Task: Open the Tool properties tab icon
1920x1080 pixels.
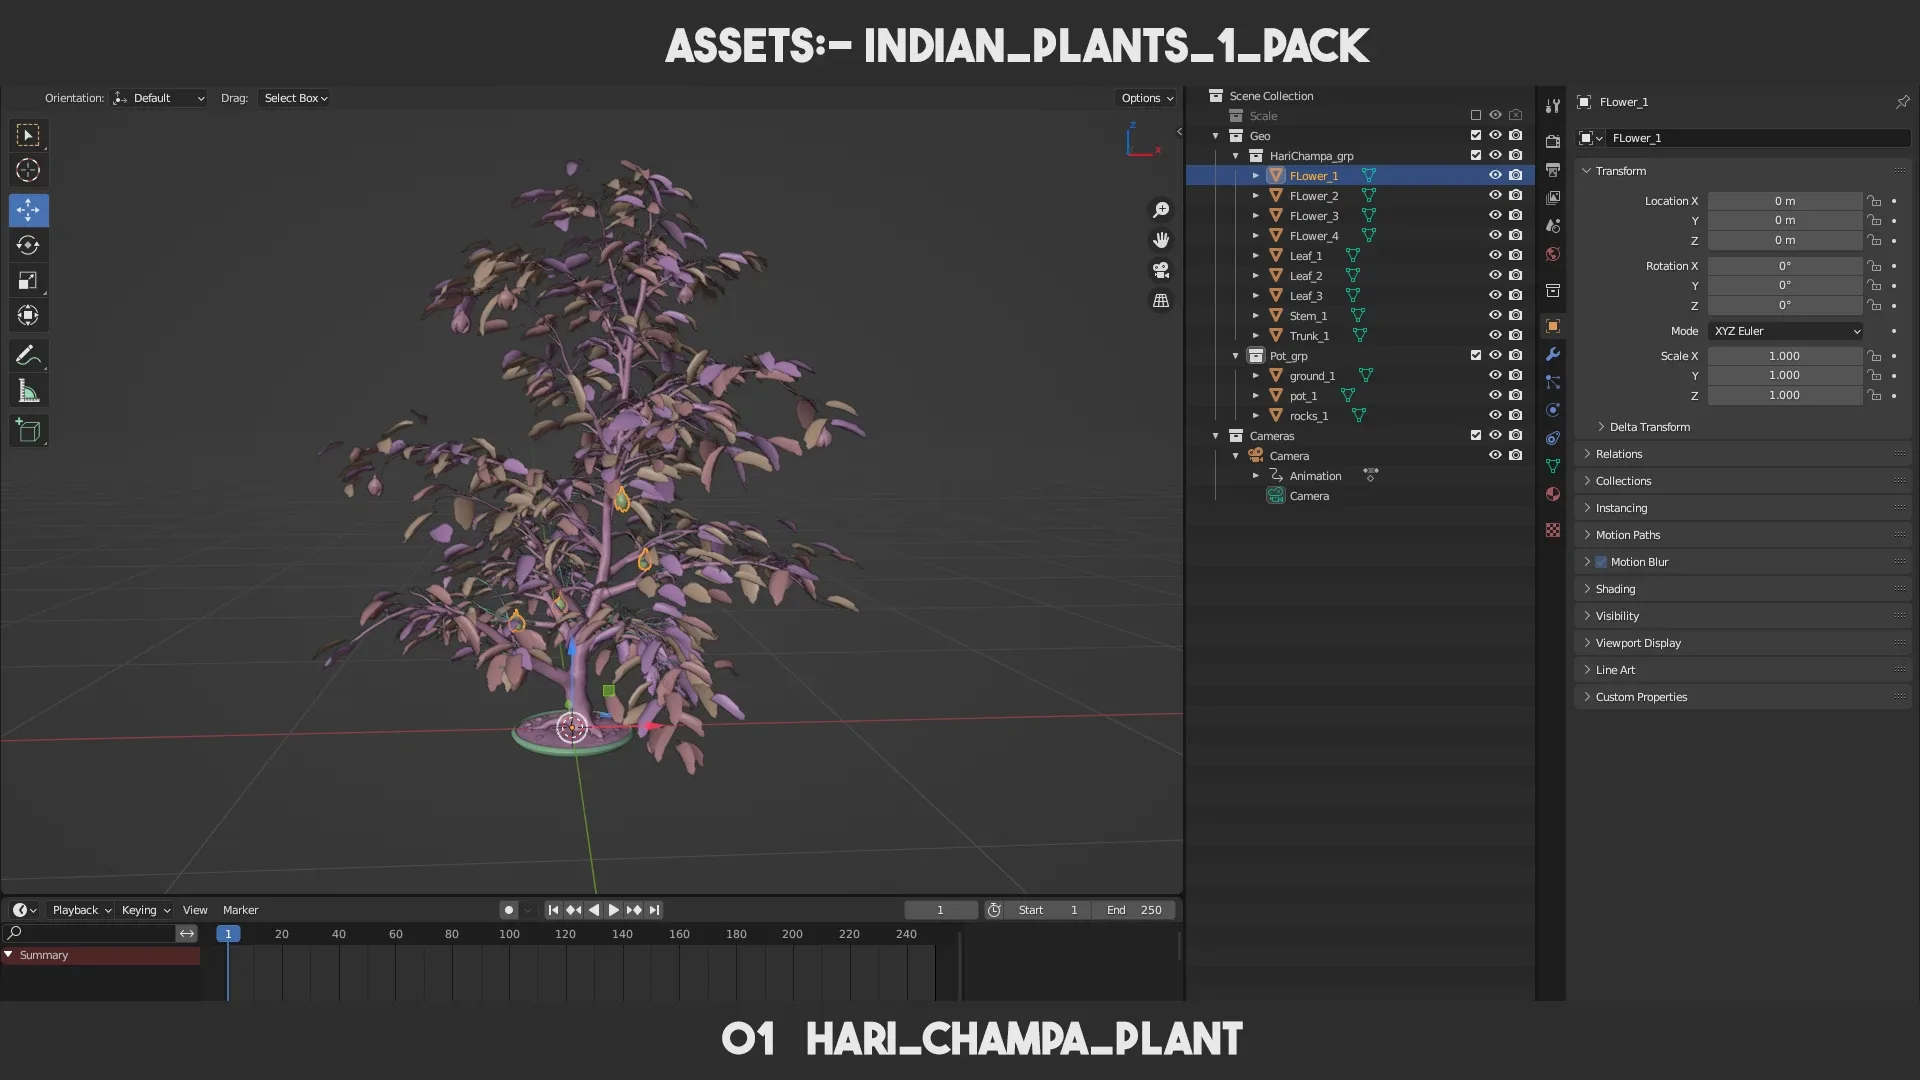Action: click(x=1552, y=105)
